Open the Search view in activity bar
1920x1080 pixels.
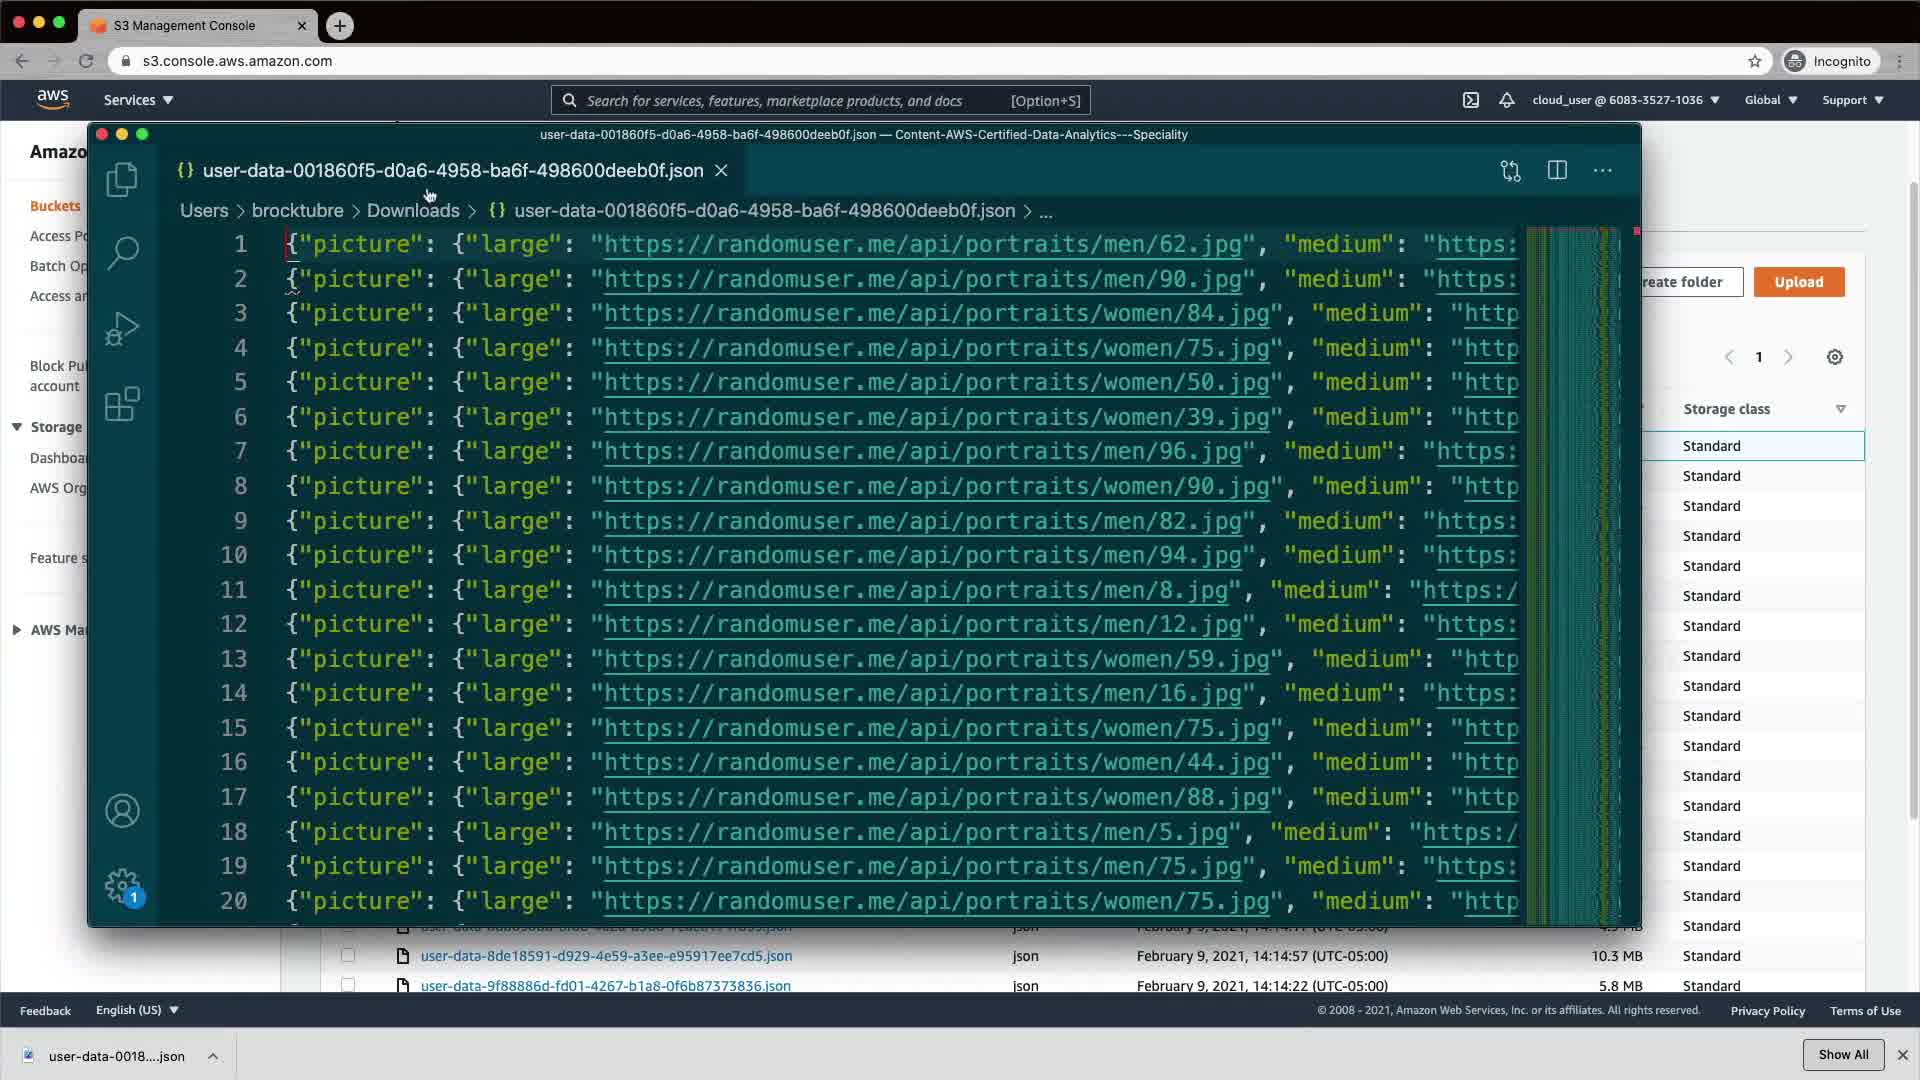click(x=122, y=252)
